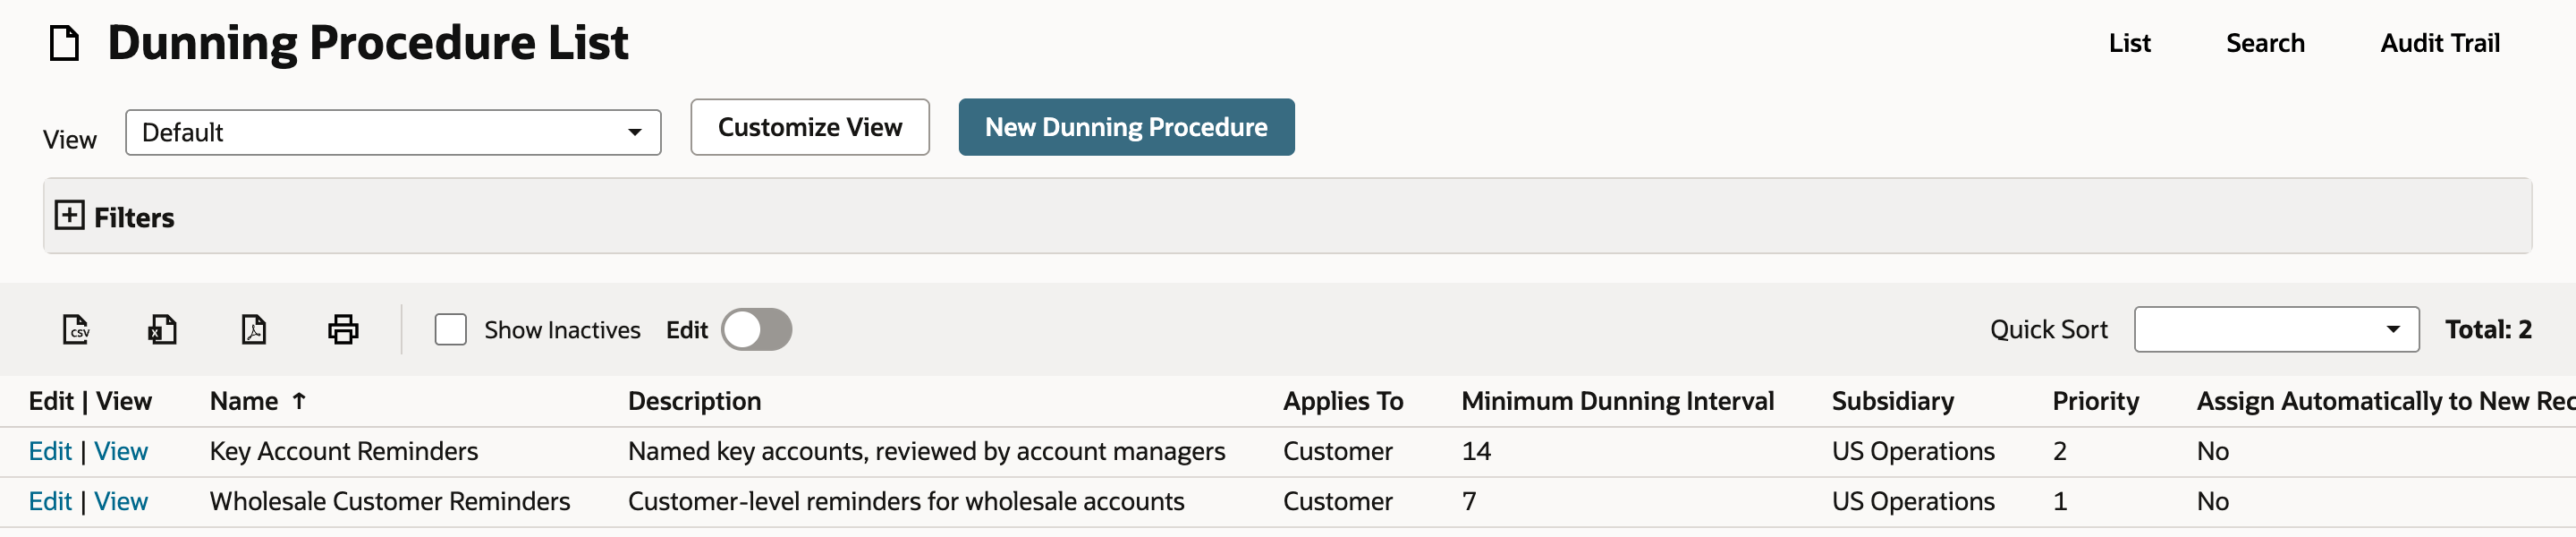This screenshot has height=537, width=2576.
Task: Sort by the Priority column header
Action: (2095, 401)
